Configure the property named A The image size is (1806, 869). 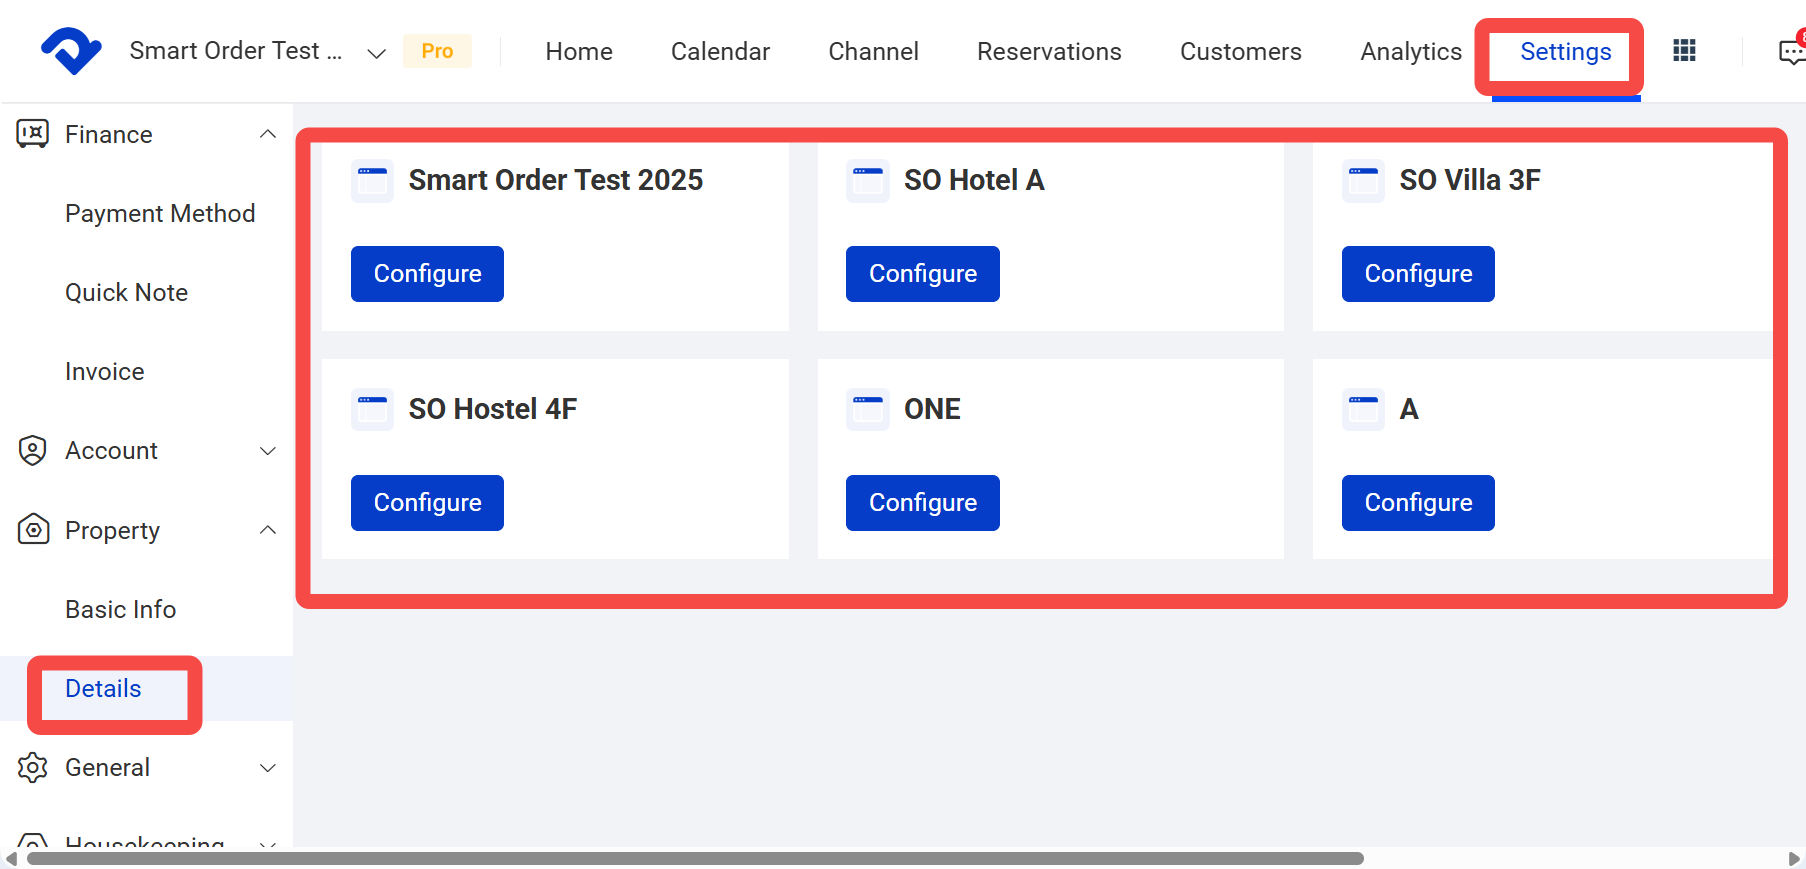[1418, 503]
